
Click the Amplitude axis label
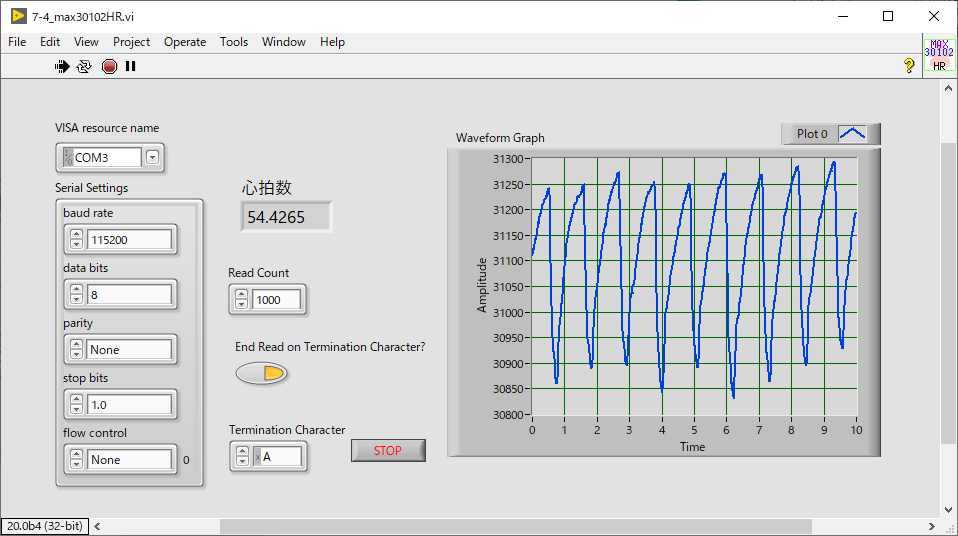click(x=482, y=285)
